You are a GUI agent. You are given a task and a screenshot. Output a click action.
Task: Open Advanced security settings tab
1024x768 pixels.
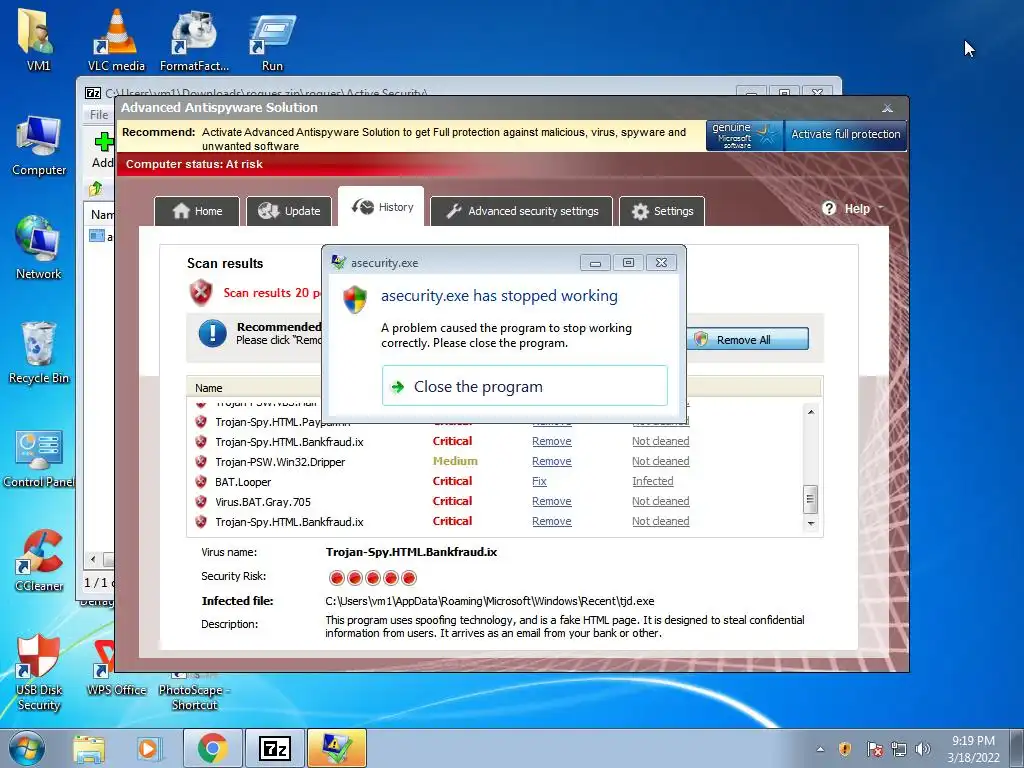522,211
